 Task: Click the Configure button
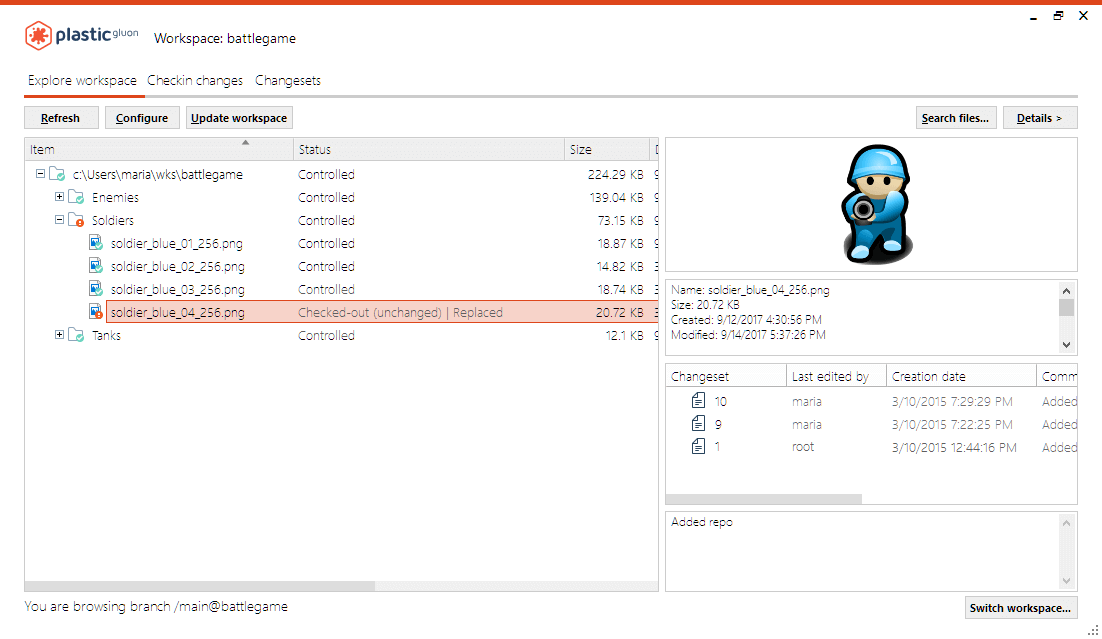tap(142, 118)
